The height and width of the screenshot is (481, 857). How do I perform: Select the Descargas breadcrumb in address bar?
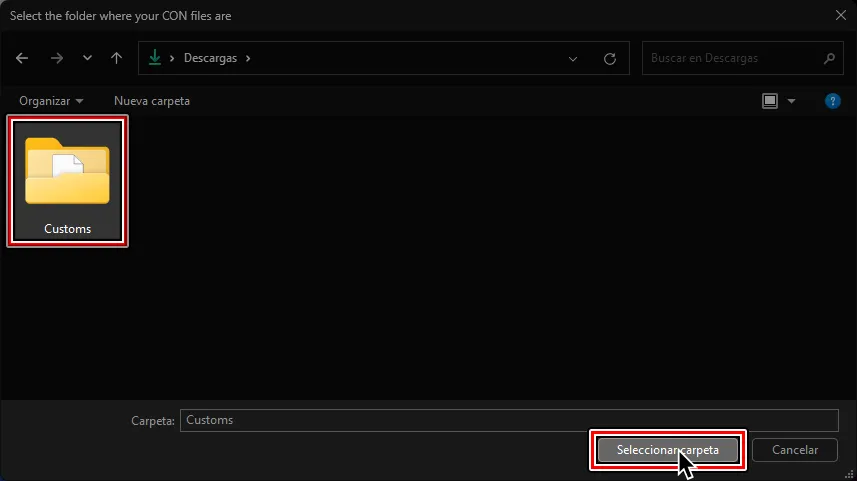(x=210, y=58)
